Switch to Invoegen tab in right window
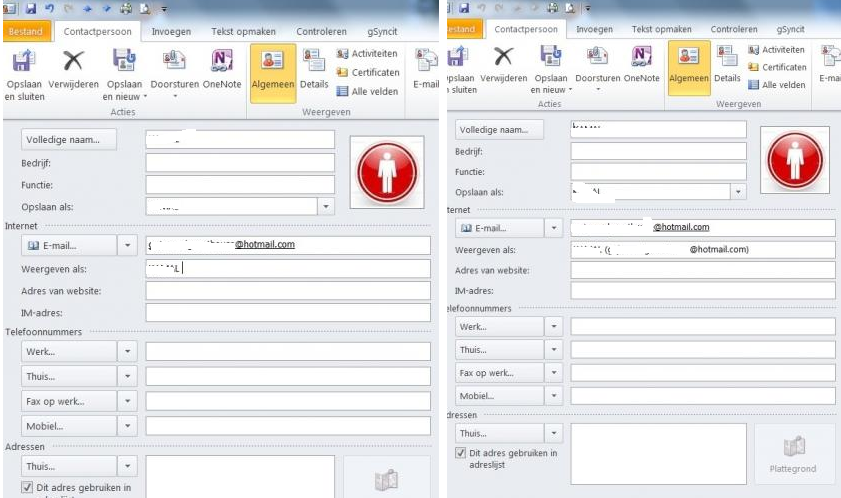The image size is (841, 498). [594, 30]
